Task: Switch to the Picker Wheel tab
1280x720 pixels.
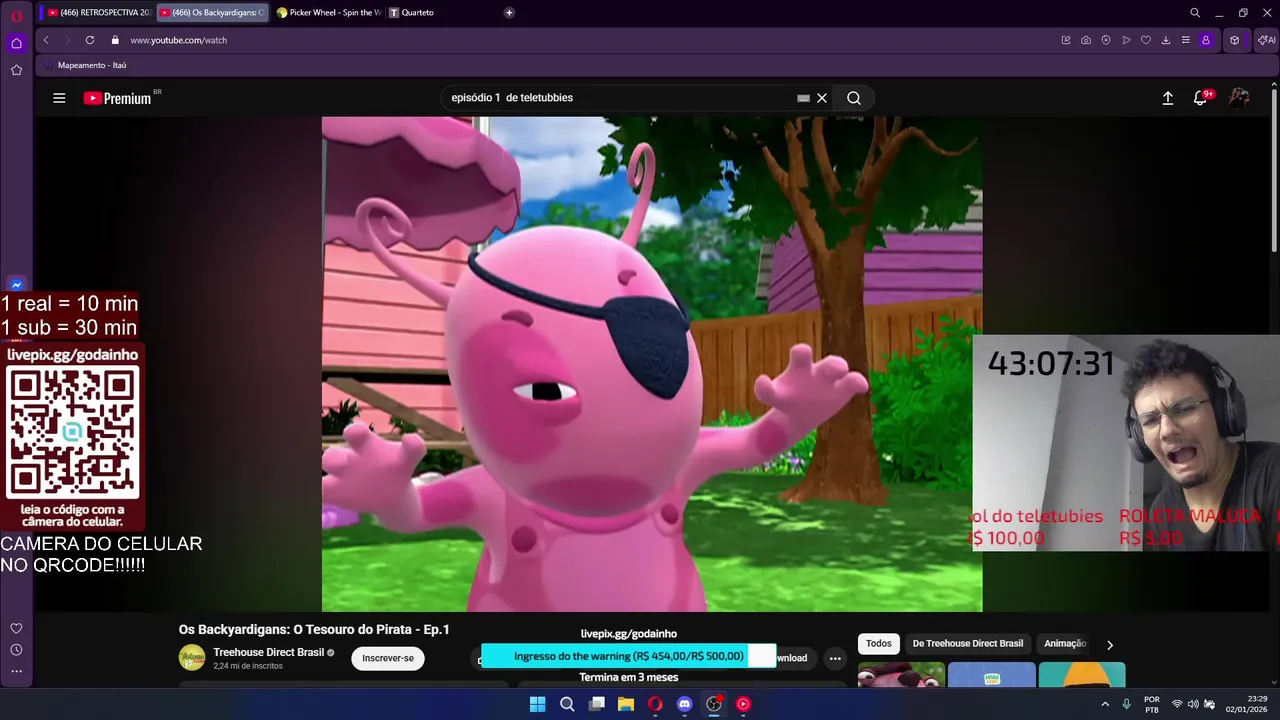Action: [328, 13]
